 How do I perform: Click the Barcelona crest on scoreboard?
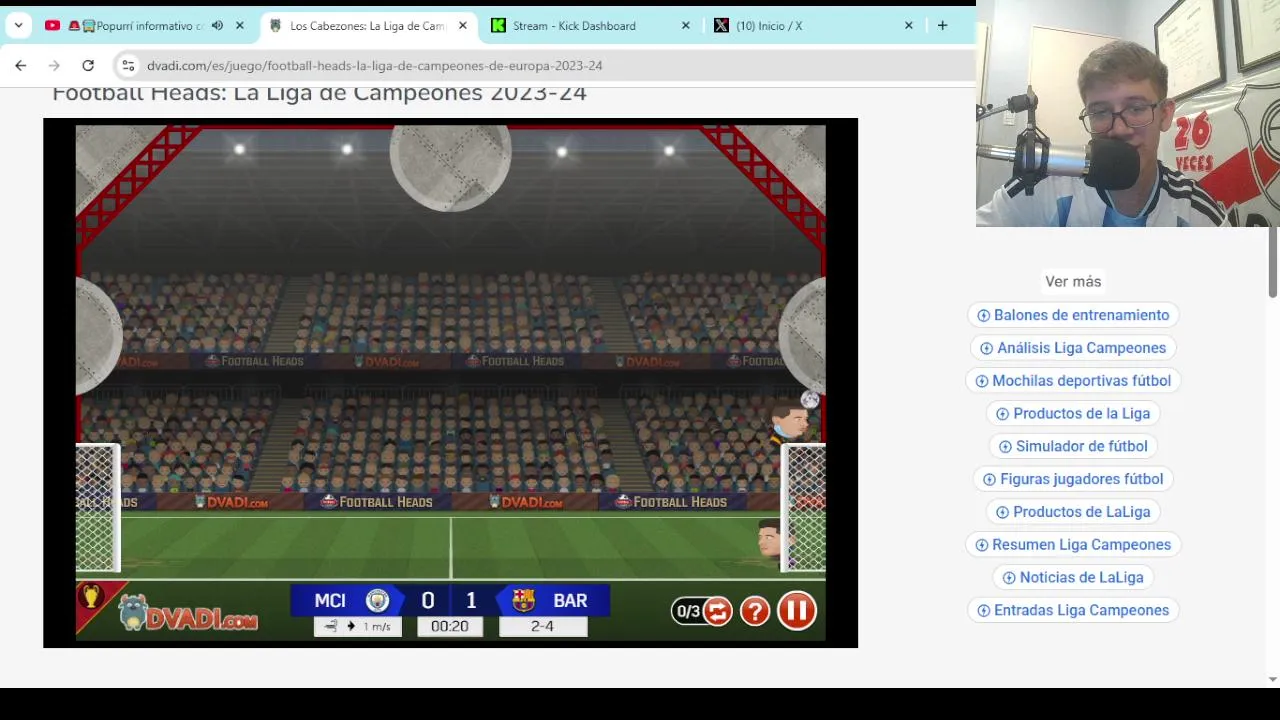(x=523, y=600)
